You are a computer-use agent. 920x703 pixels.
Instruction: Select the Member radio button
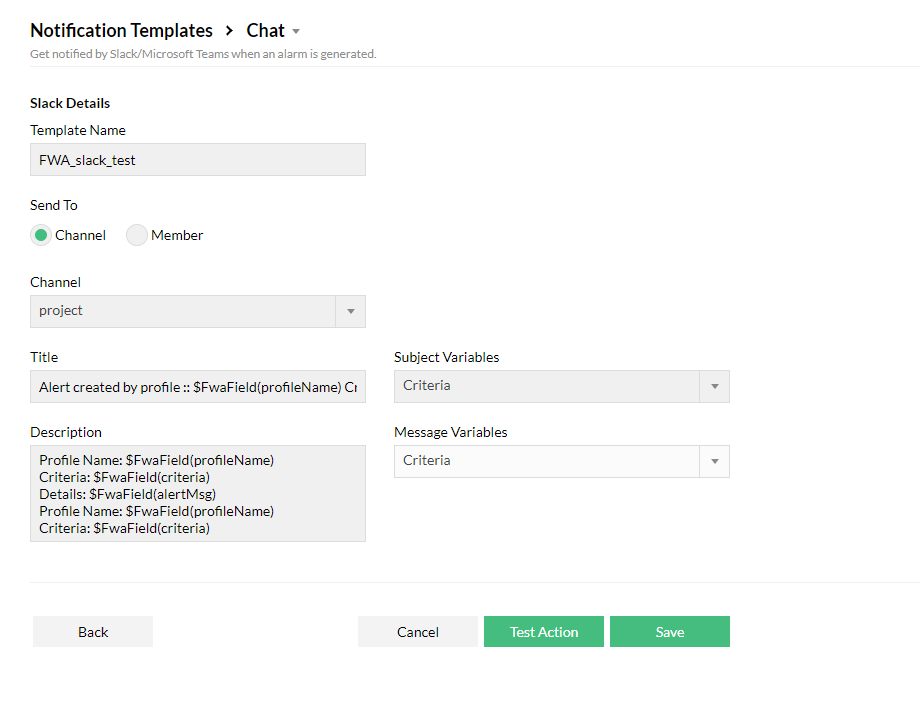137,235
